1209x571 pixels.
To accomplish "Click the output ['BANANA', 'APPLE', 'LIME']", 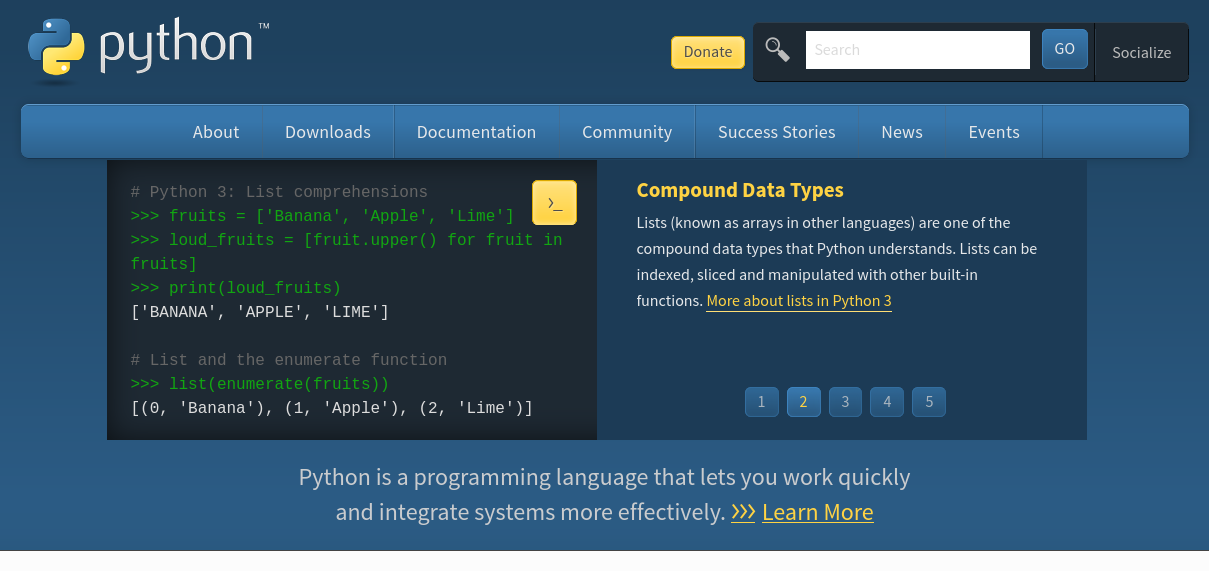I will [x=260, y=312].
